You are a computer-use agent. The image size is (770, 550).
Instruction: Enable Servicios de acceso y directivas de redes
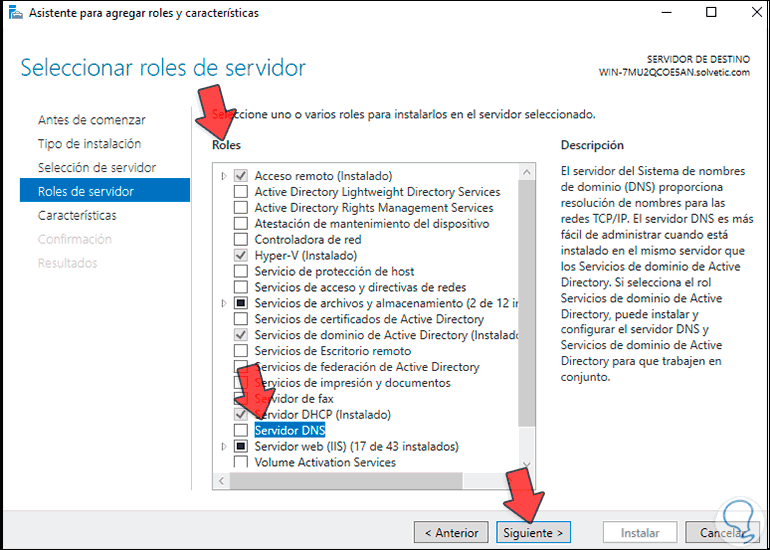(x=241, y=287)
